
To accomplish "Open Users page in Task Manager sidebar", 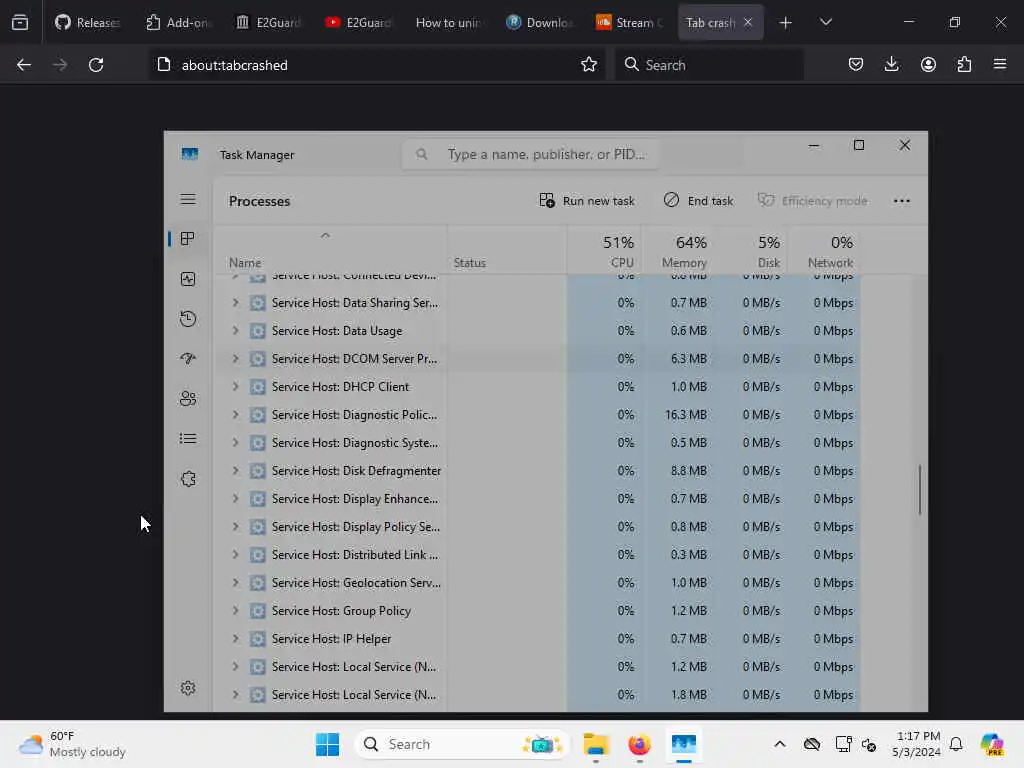I will click(x=188, y=398).
